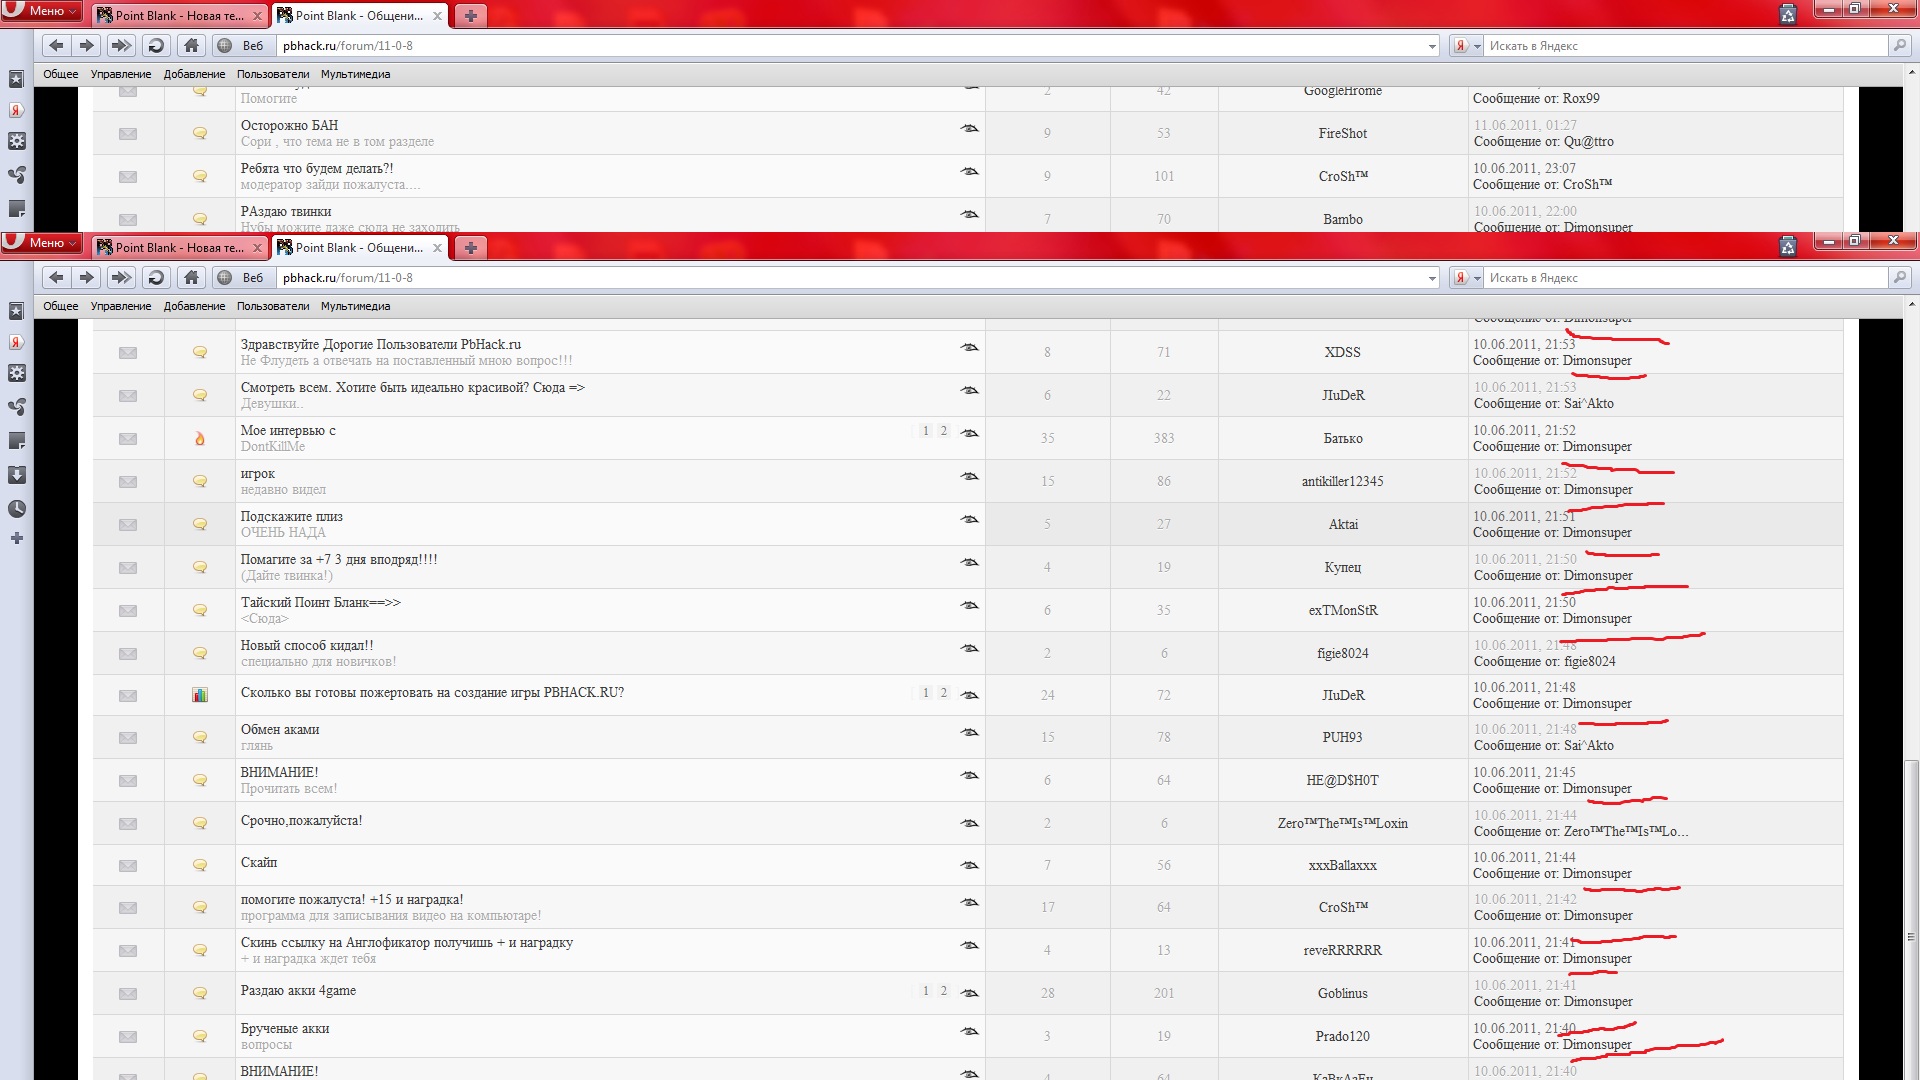Image resolution: width=1920 pixels, height=1080 pixels.
Task: Open Yandex search engine dropdown in upper window
Action: (x=1467, y=46)
